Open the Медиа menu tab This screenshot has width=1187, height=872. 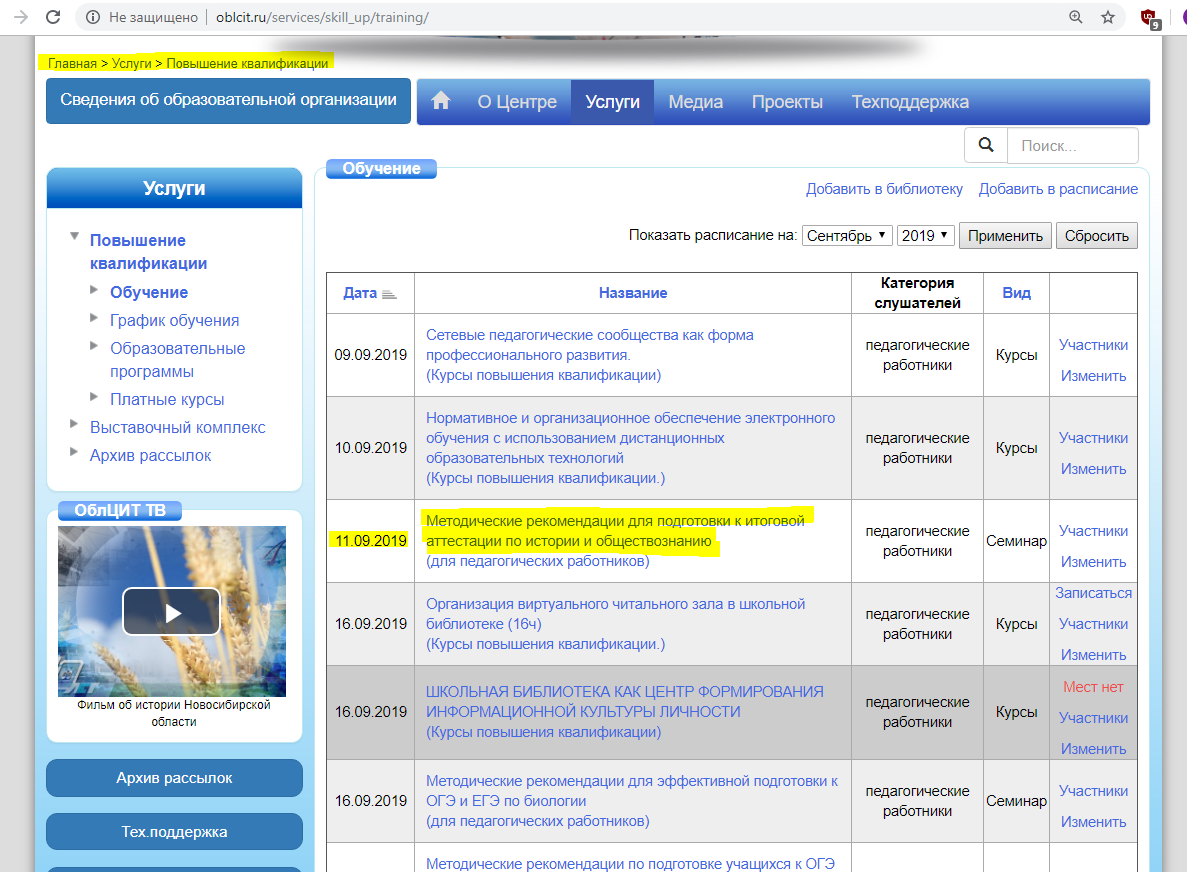pyautogui.click(x=695, y=102)
